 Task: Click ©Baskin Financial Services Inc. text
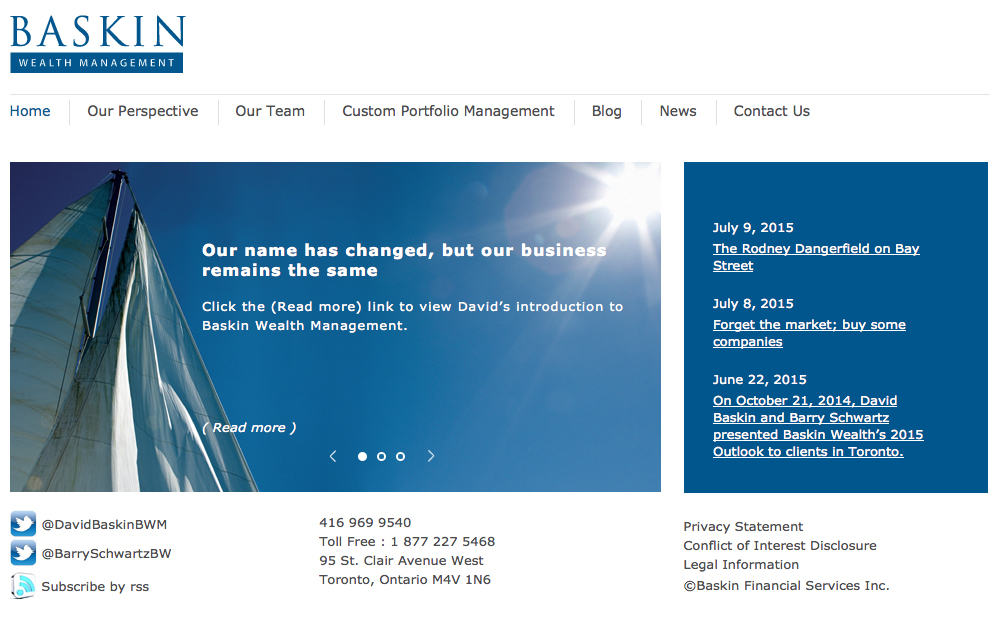tap(786, 585)
